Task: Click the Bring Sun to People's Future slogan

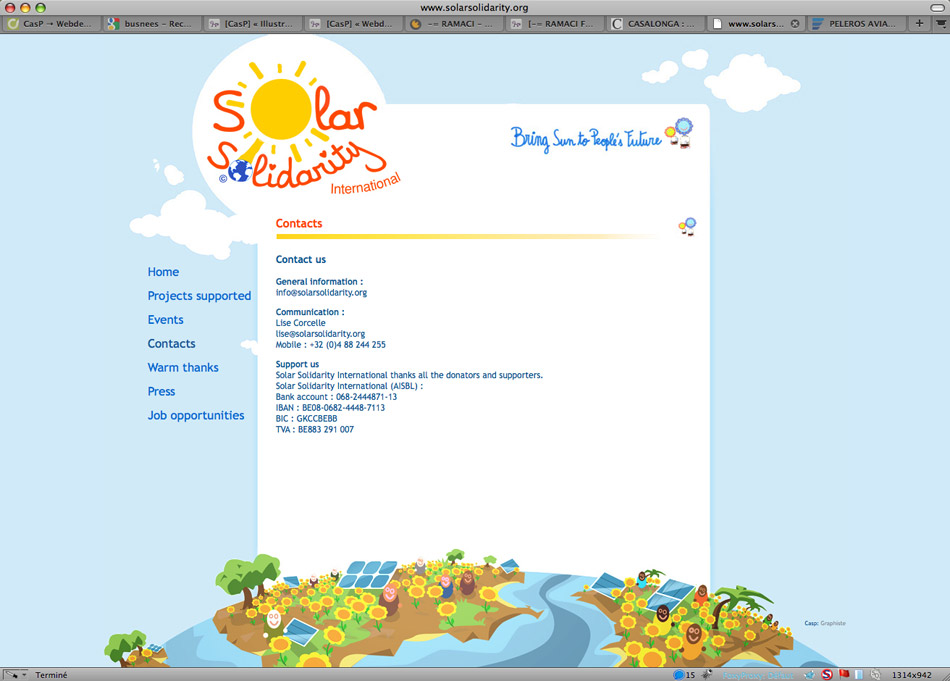Action: click(586, 138)
